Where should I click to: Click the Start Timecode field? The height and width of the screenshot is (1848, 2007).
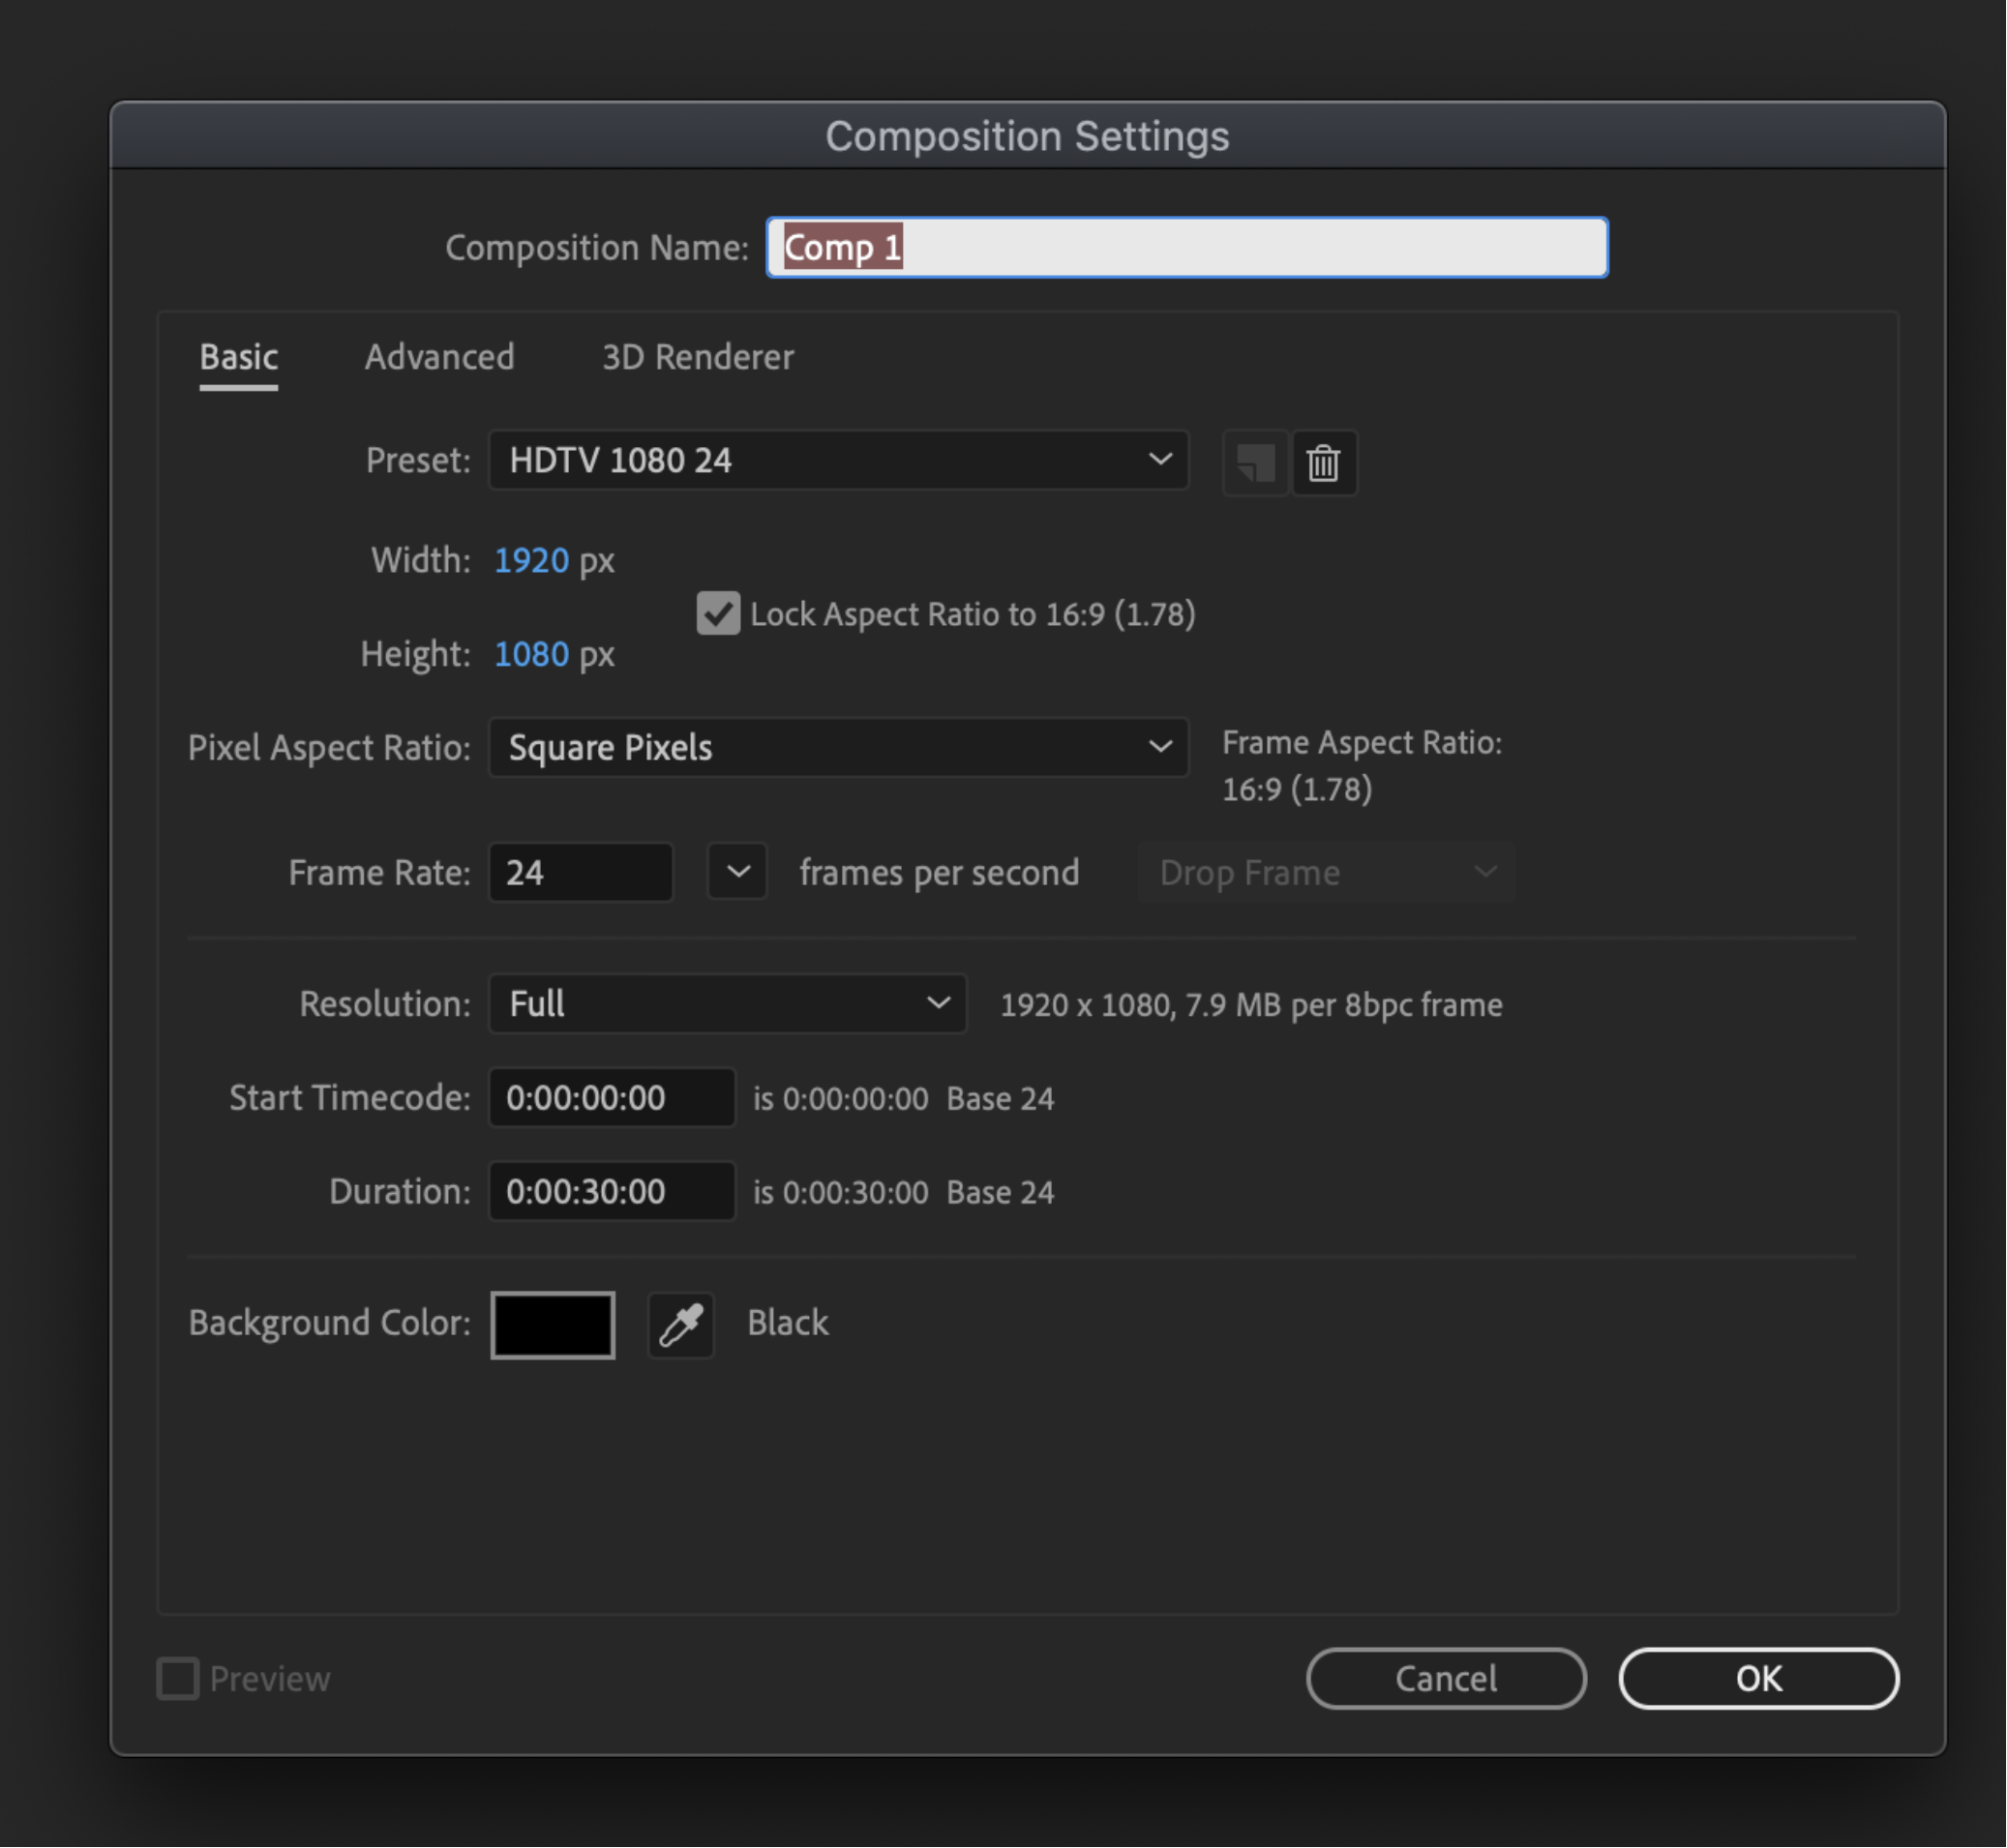click(x=612, y=1098)
